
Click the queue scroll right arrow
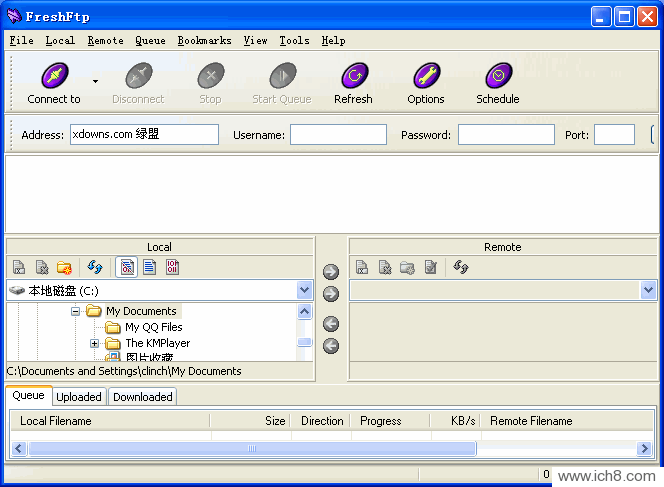point(644,448)
